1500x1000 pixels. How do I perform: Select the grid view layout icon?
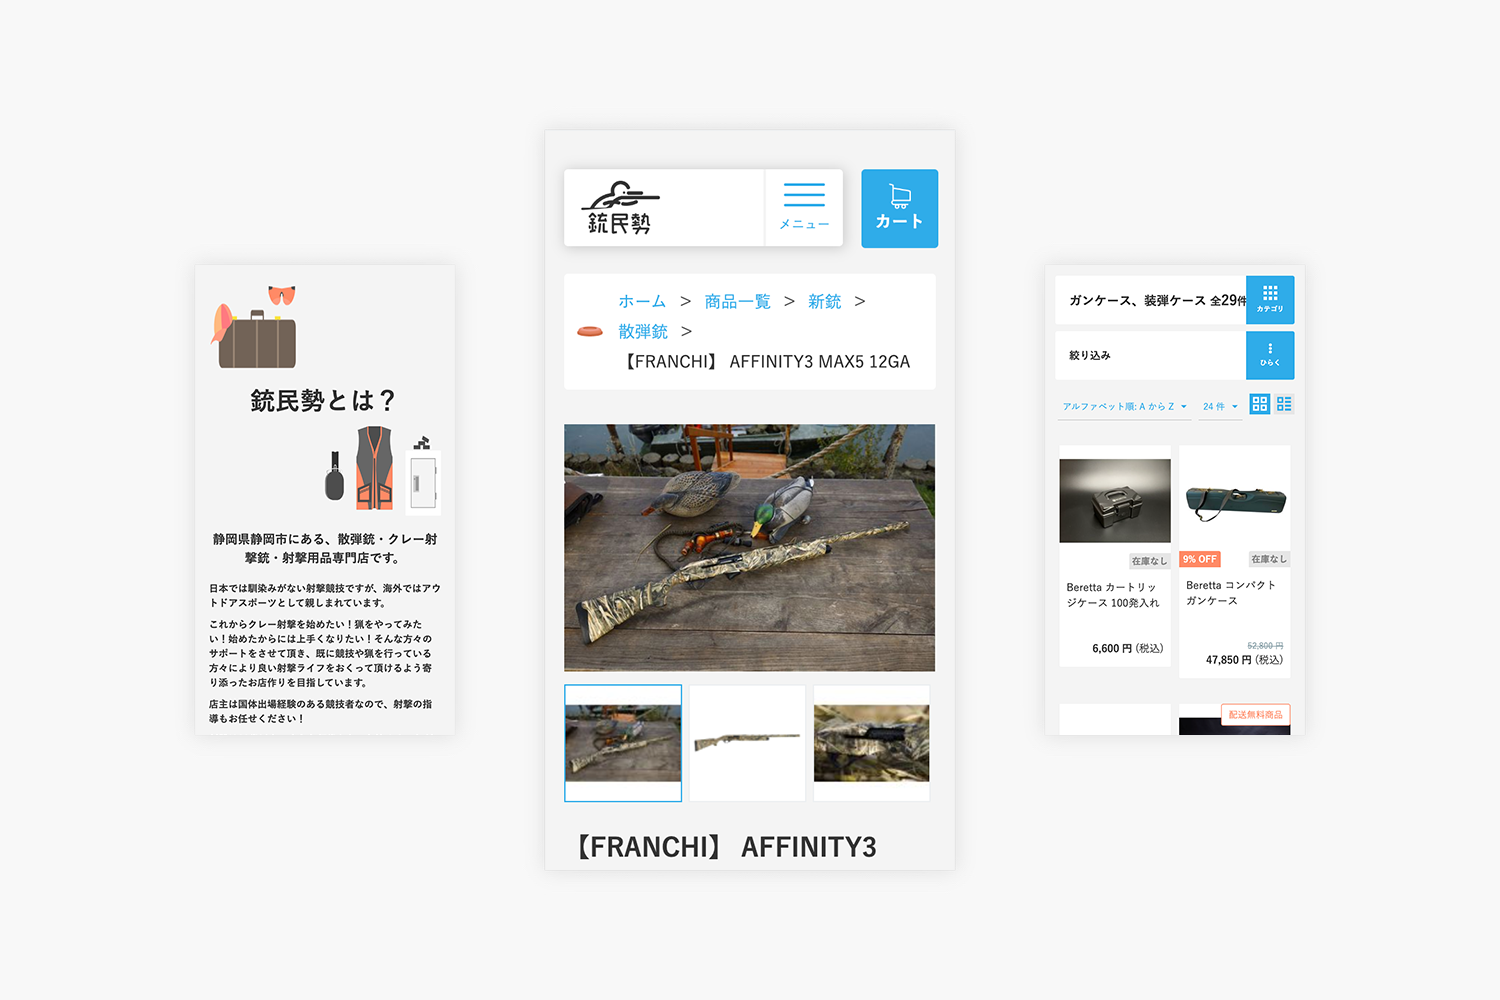[1259, 403]
